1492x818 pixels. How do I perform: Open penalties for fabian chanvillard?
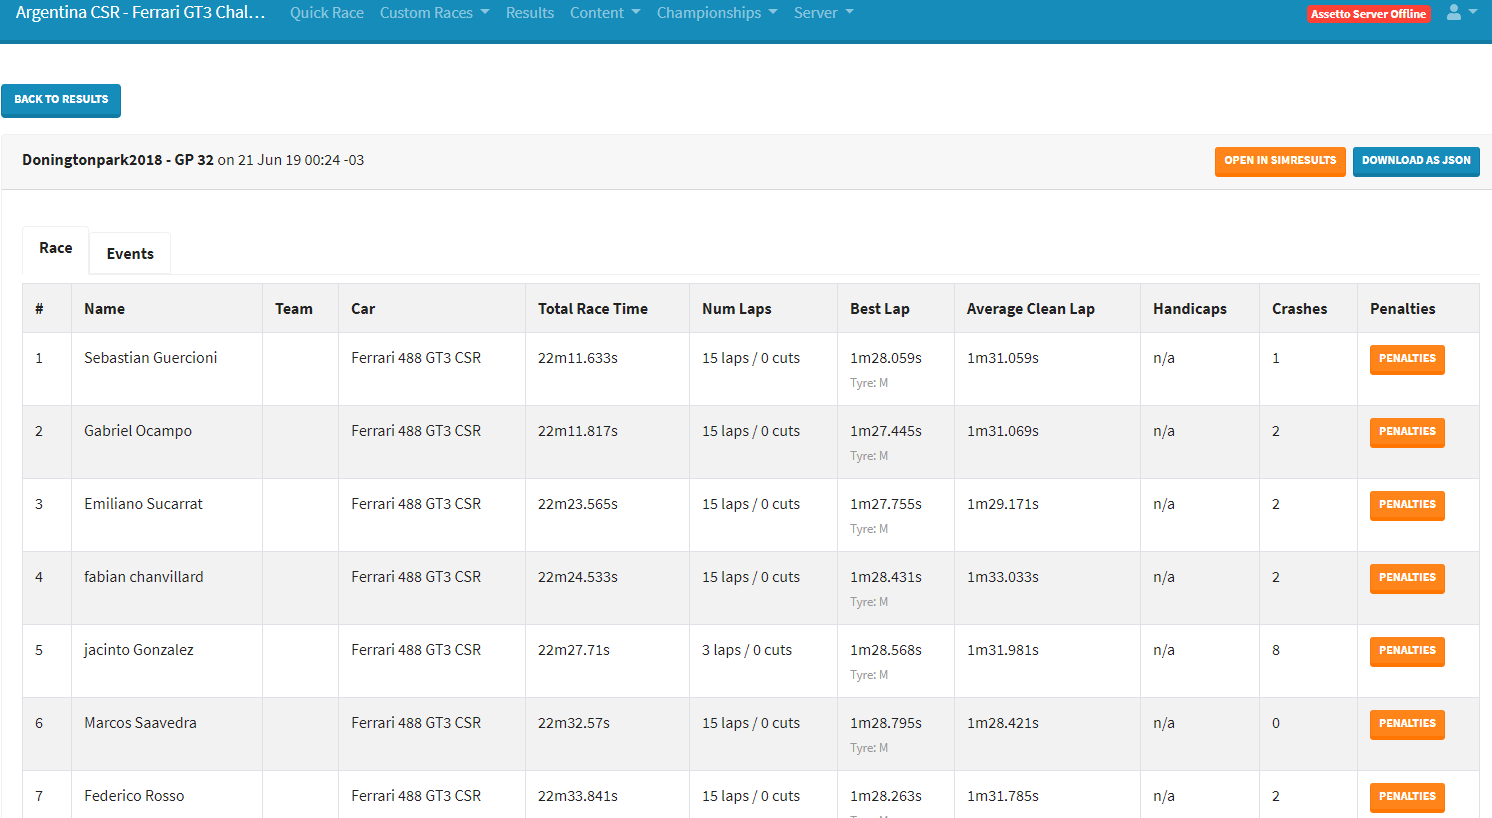click(x=1407, y=578)
